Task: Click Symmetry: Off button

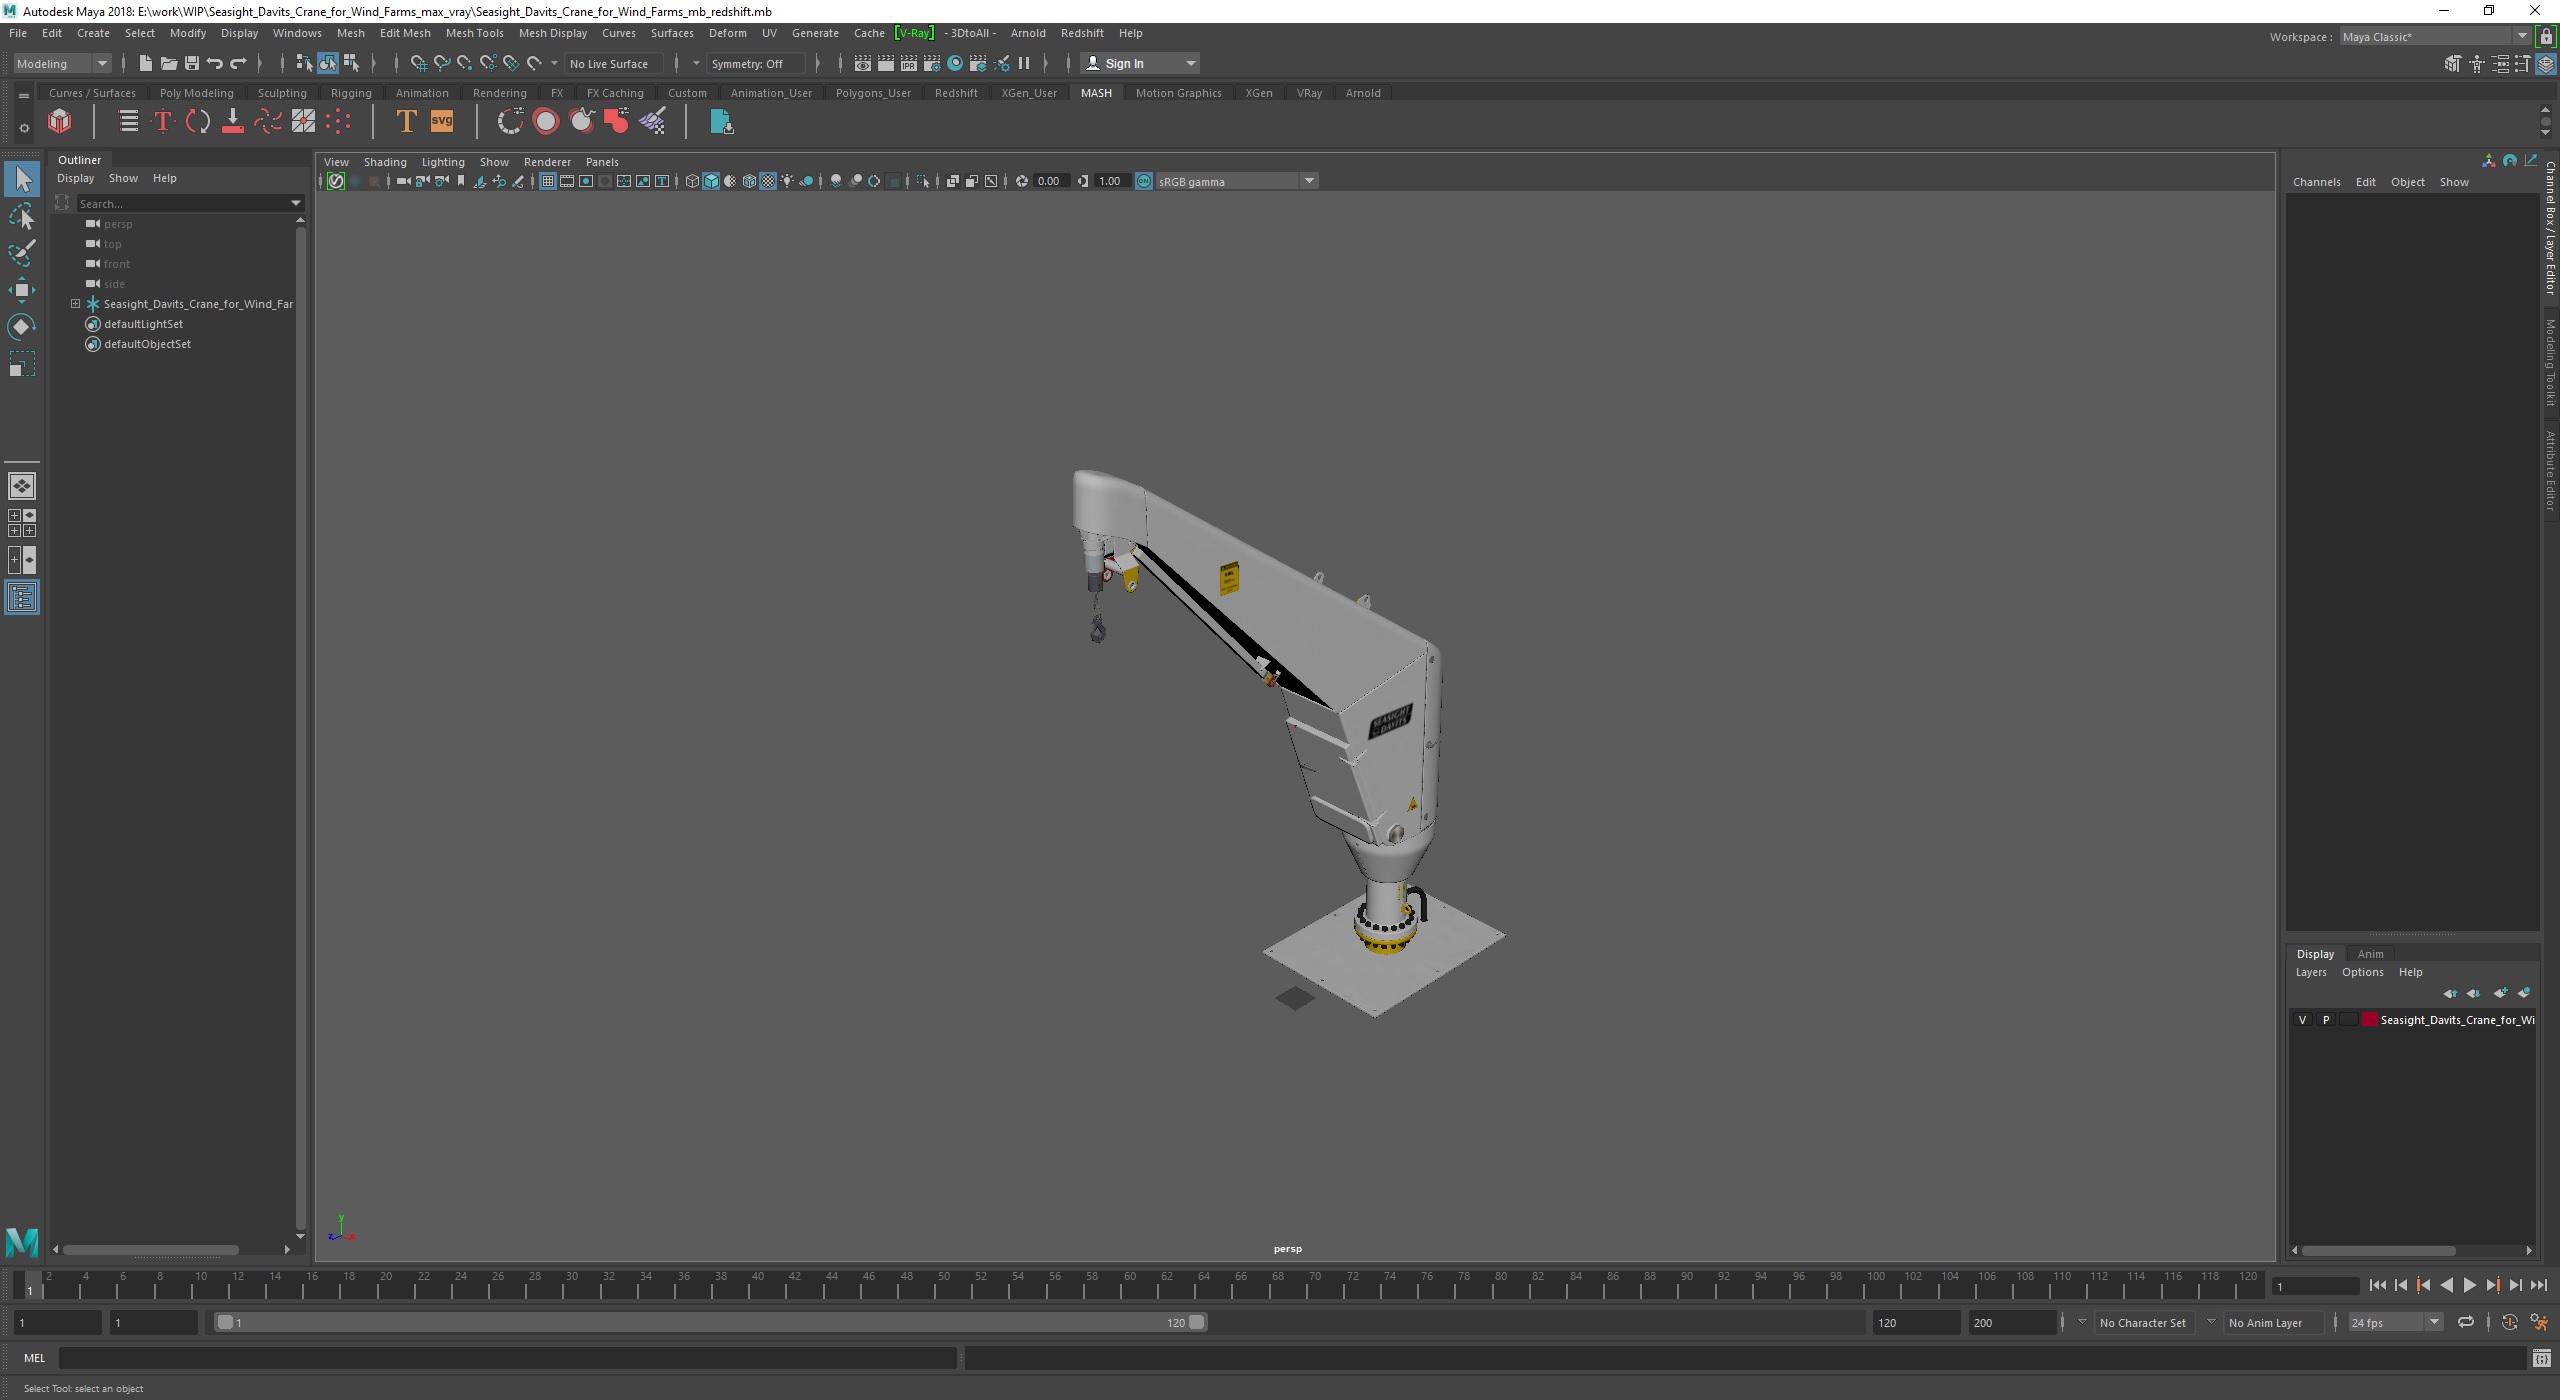Action: pyautogui.click(x=754, y=63)
